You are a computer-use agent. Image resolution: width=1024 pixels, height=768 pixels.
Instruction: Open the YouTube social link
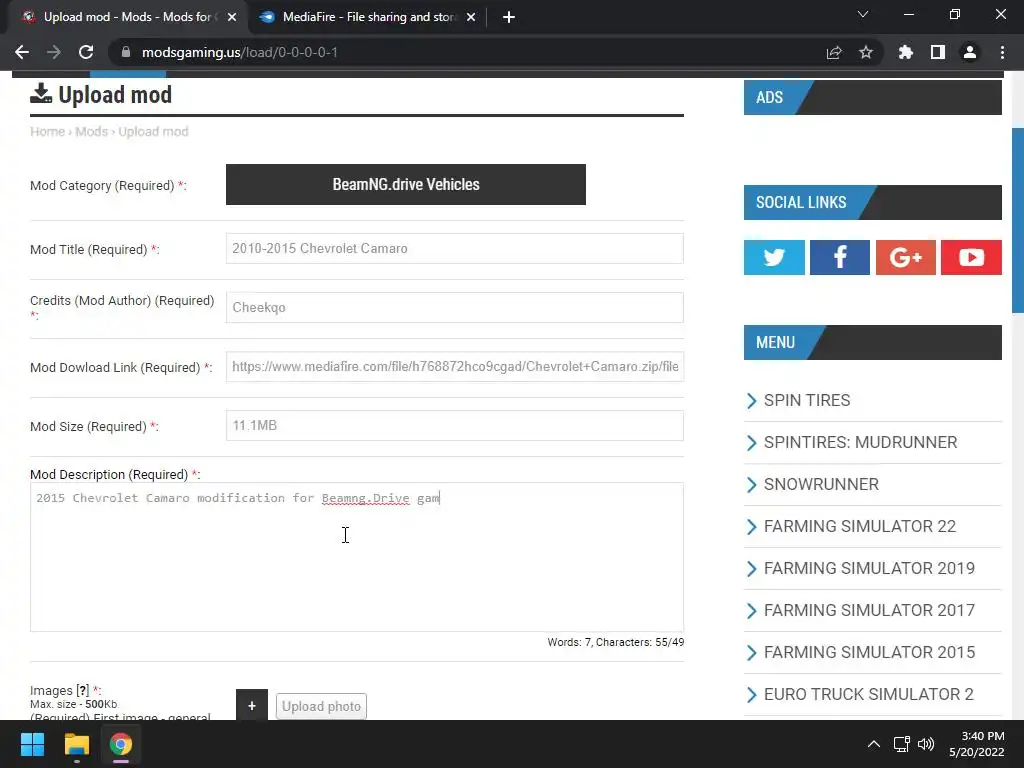(971, 257)
